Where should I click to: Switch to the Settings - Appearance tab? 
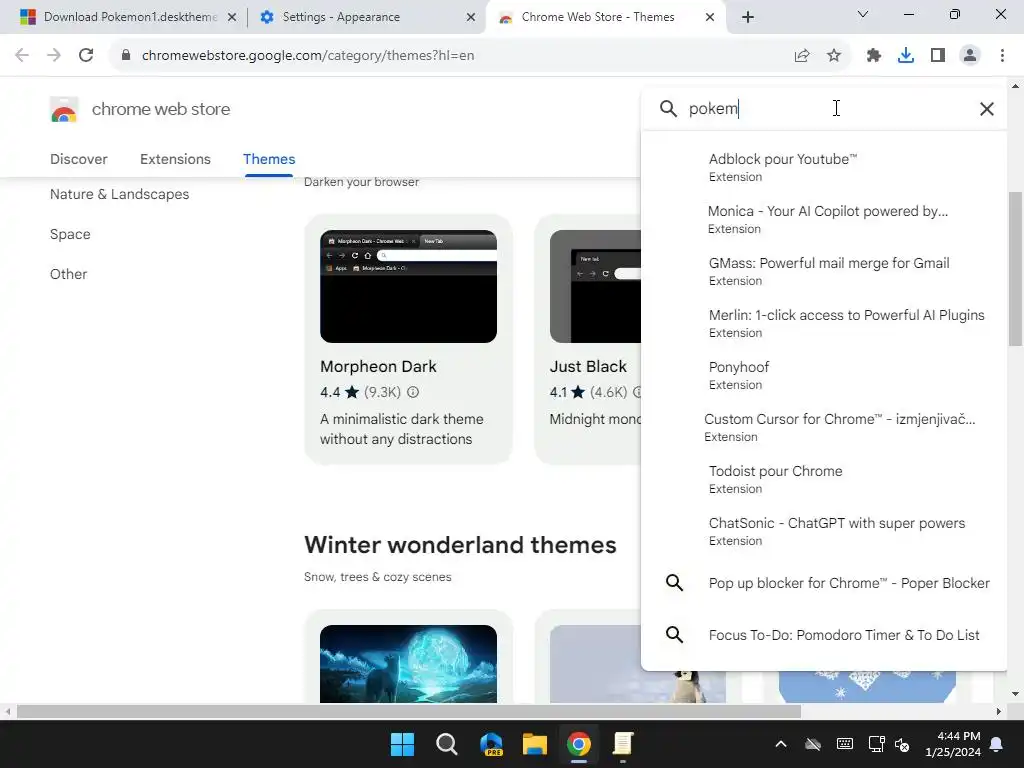(x=341, y=17)
